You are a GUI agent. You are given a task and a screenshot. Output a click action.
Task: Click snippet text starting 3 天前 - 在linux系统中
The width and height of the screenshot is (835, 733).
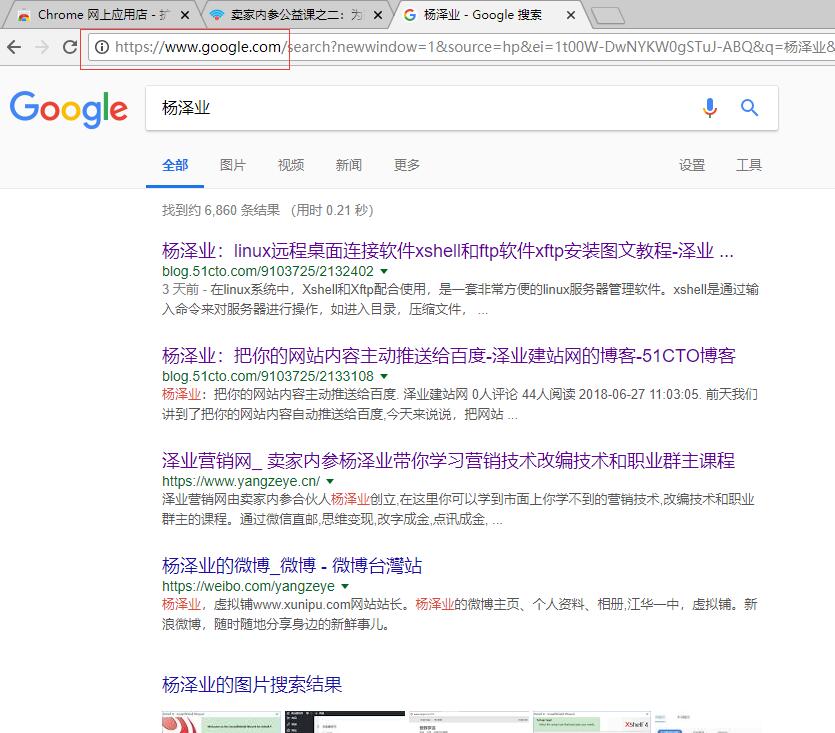coord(461,299)
